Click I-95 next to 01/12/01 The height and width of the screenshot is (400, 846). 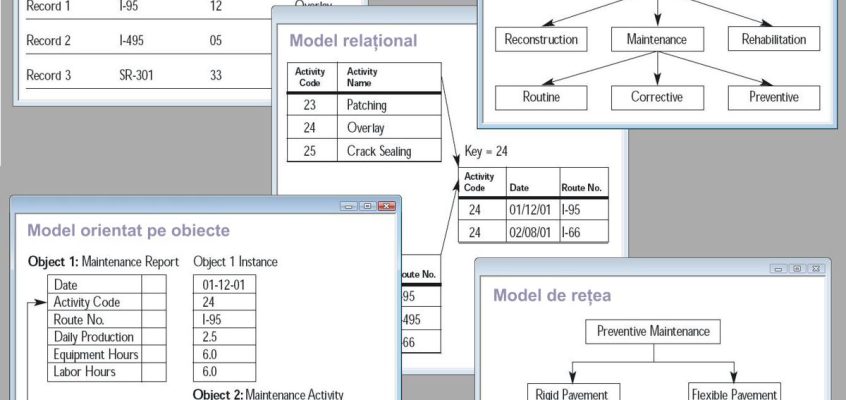coord(584,209)
